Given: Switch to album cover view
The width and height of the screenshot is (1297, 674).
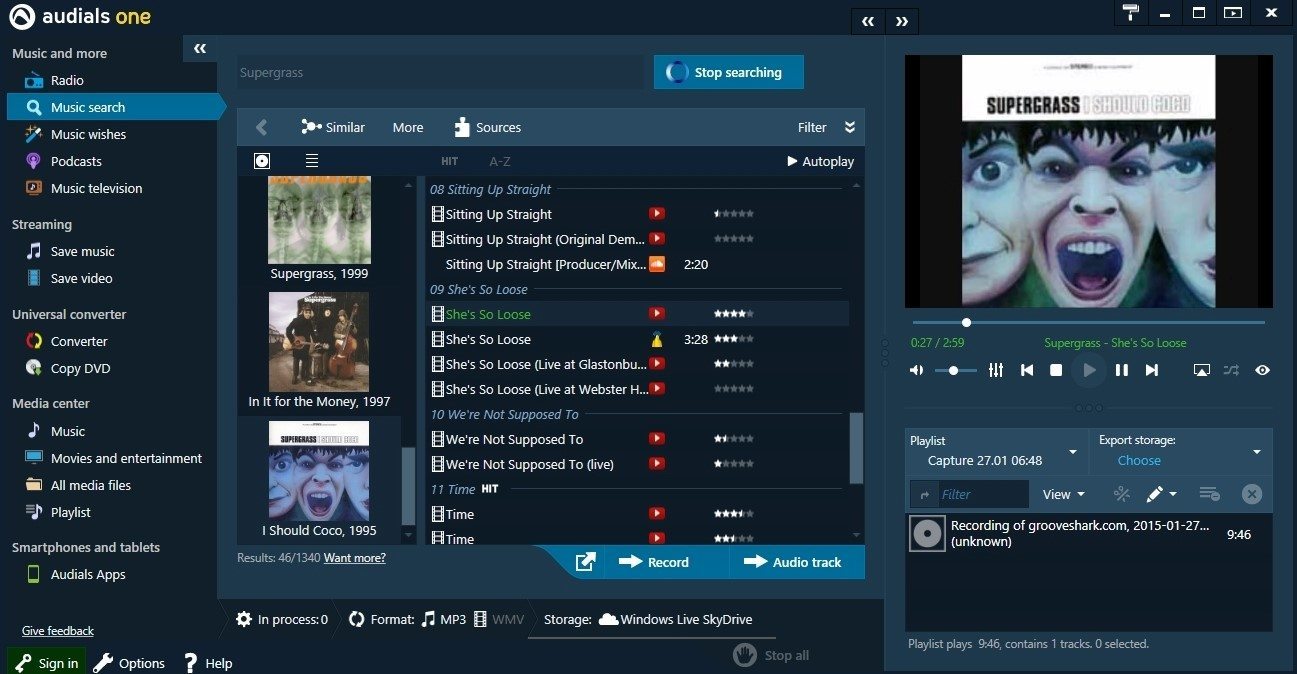Looking at the screenshot, I should pos(262,161).
